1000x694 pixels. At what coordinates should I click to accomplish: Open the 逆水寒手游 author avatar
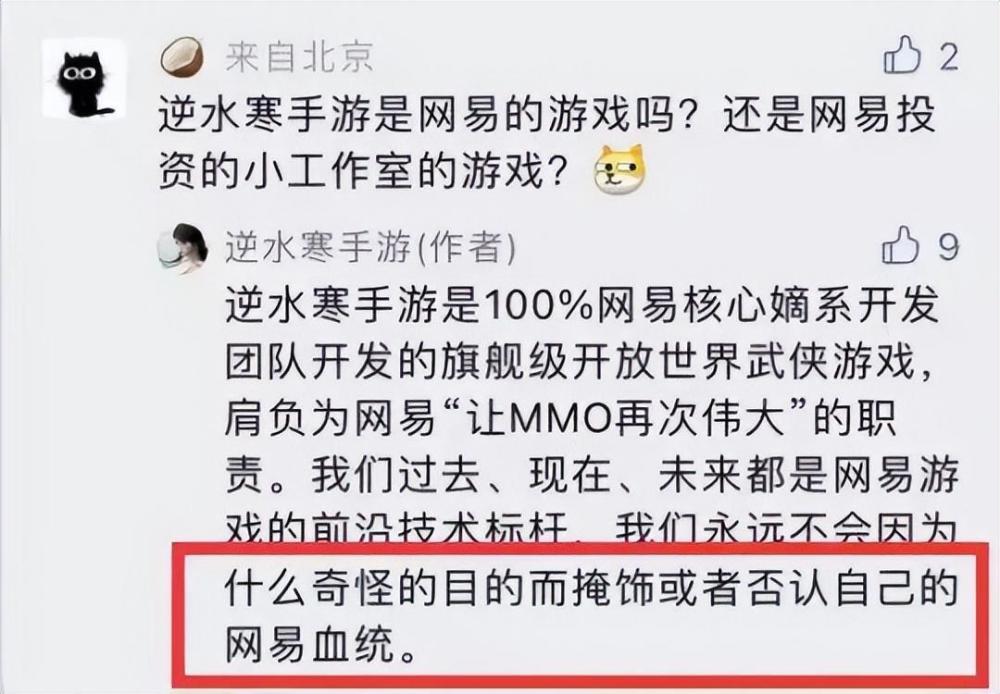pos(182,249)
